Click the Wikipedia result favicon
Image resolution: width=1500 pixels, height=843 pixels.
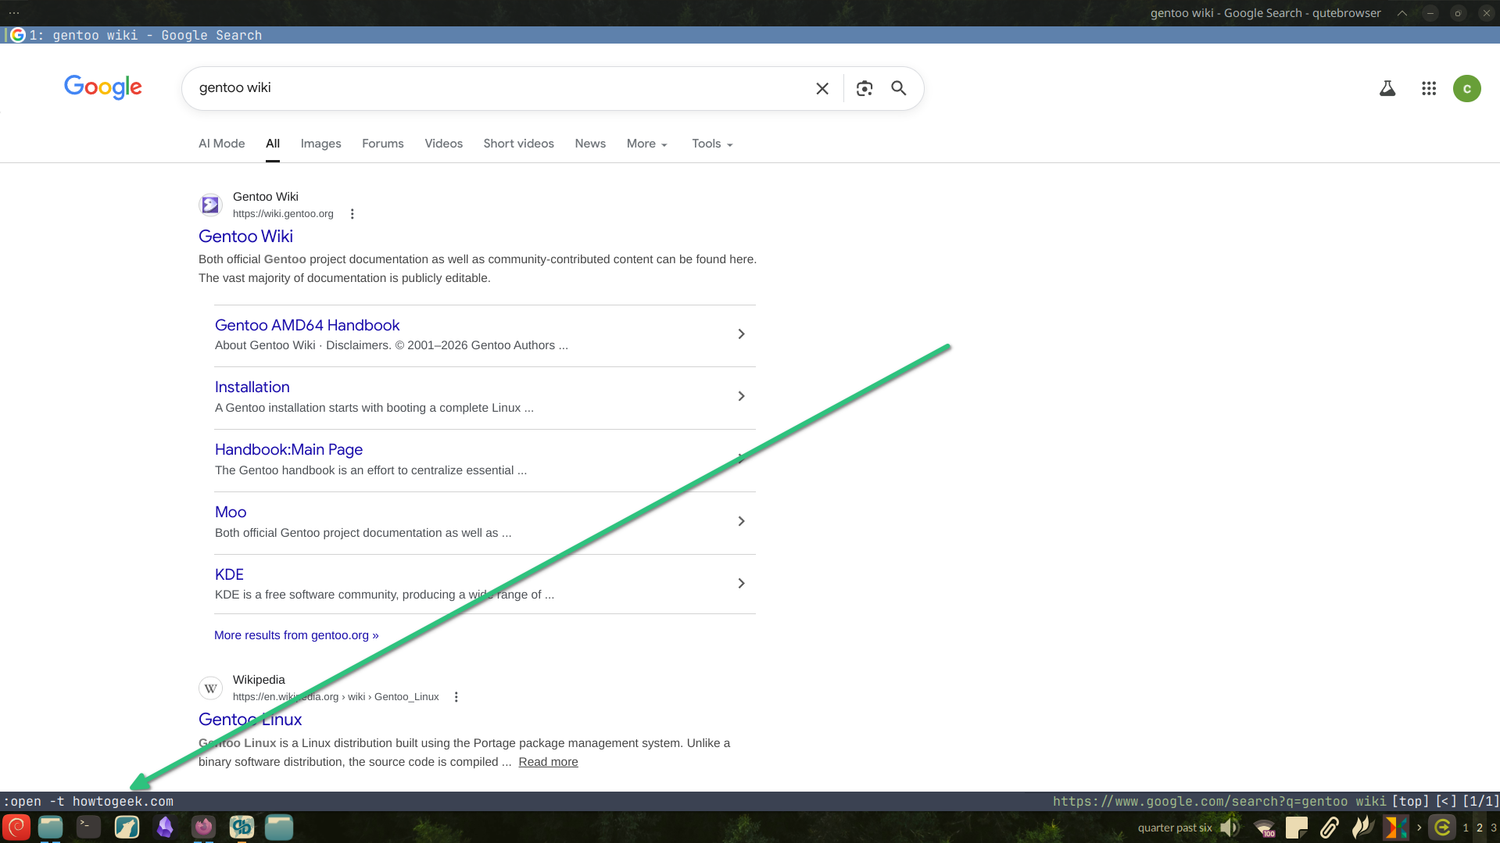click(210, 688)
